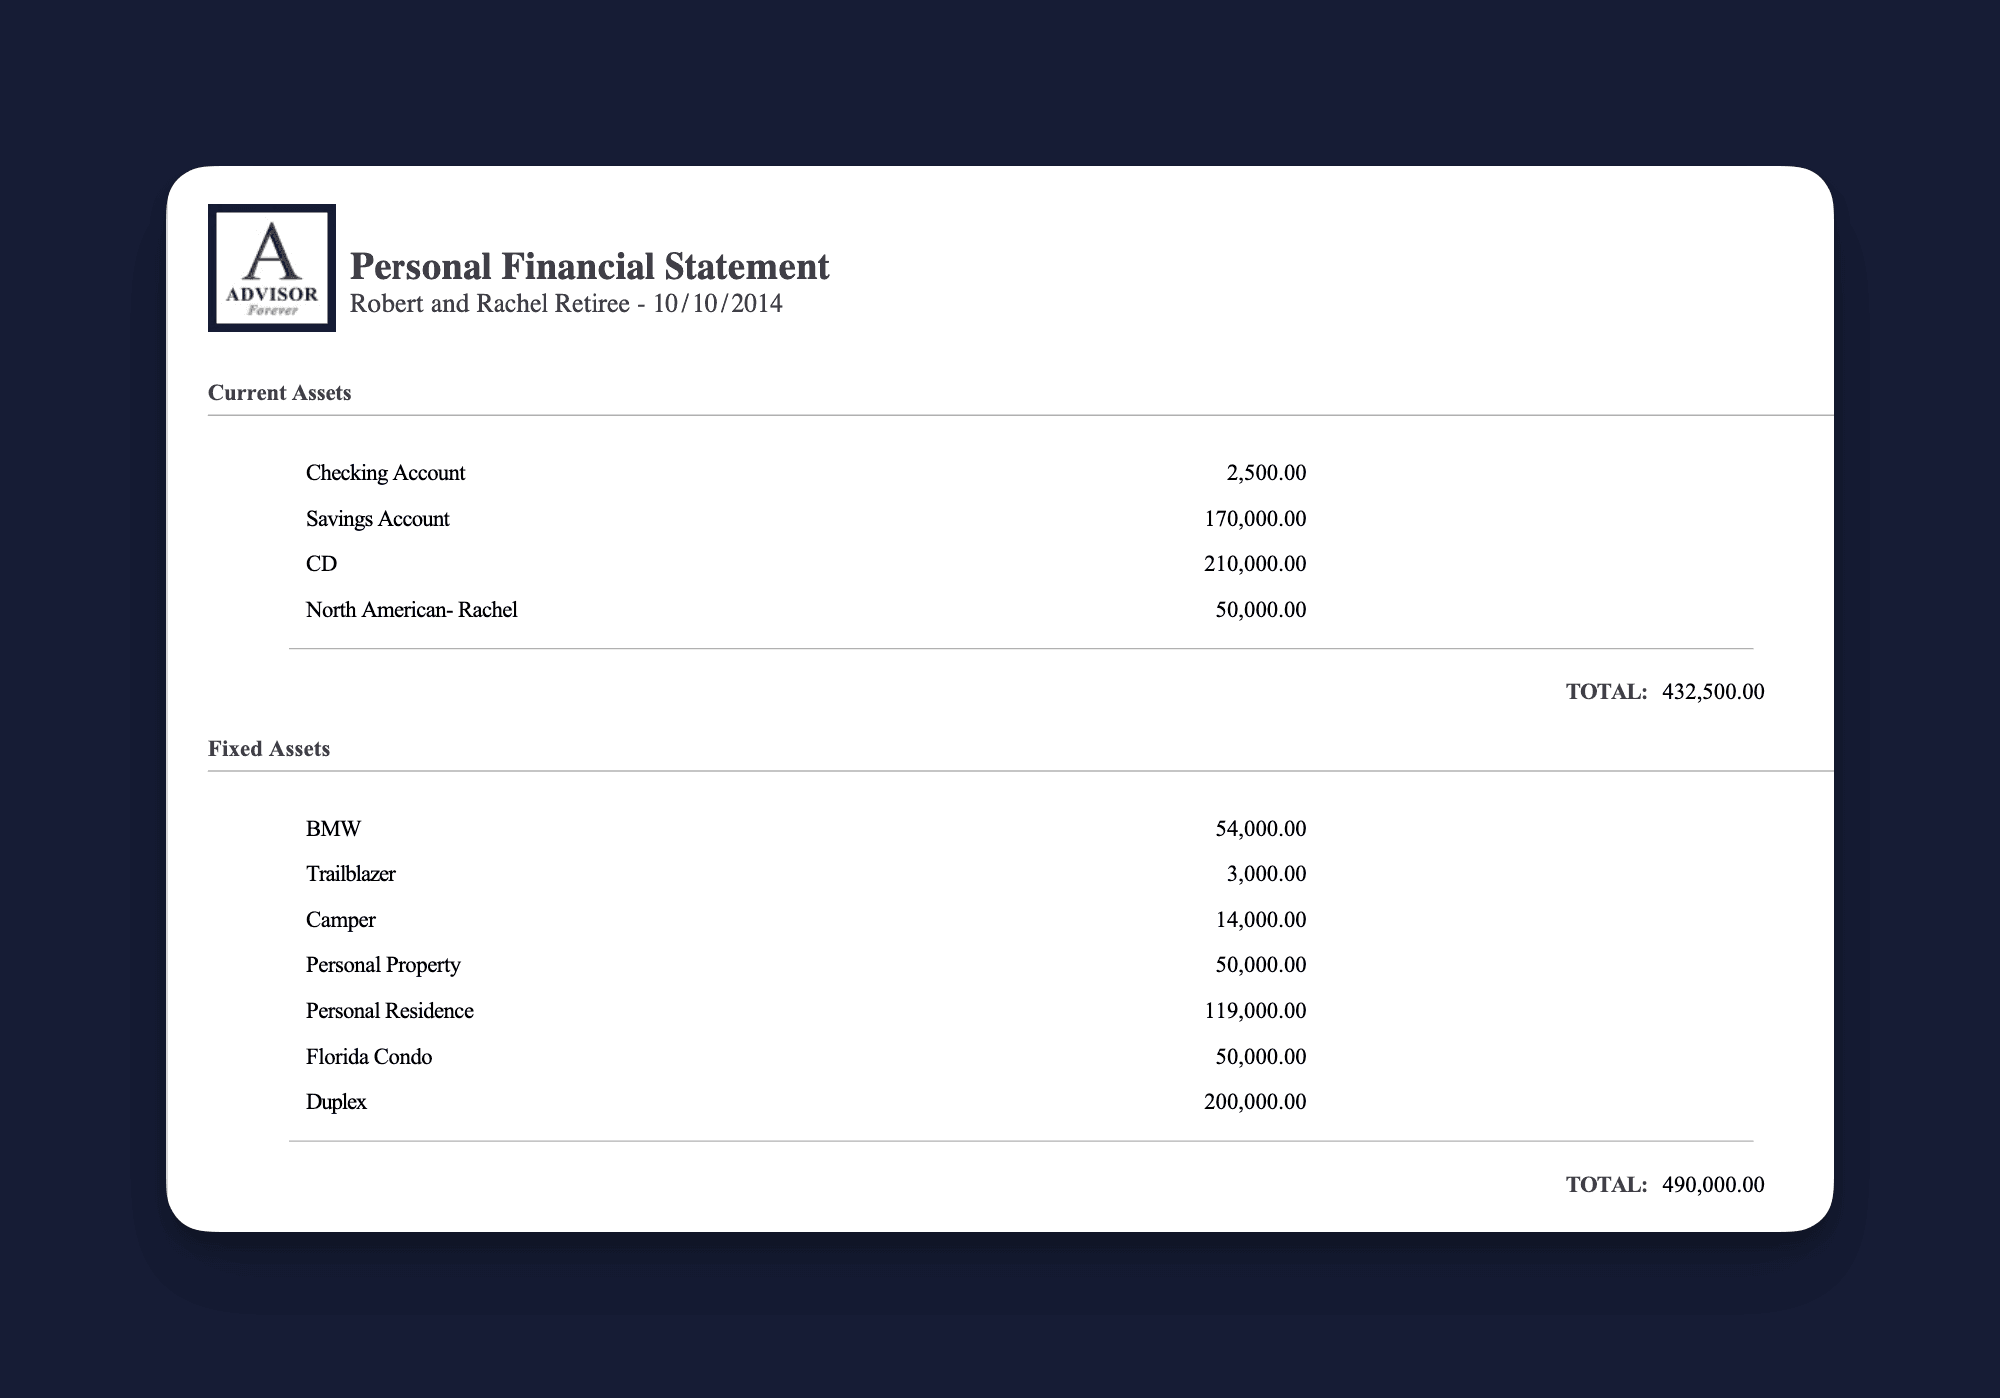Click the Trailblazer line item
2000x1398 pixels.
coord(351,873)
